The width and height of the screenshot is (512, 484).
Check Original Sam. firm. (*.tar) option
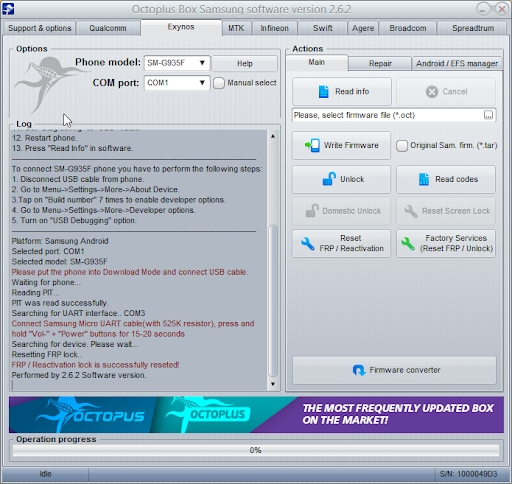point(402,146)
